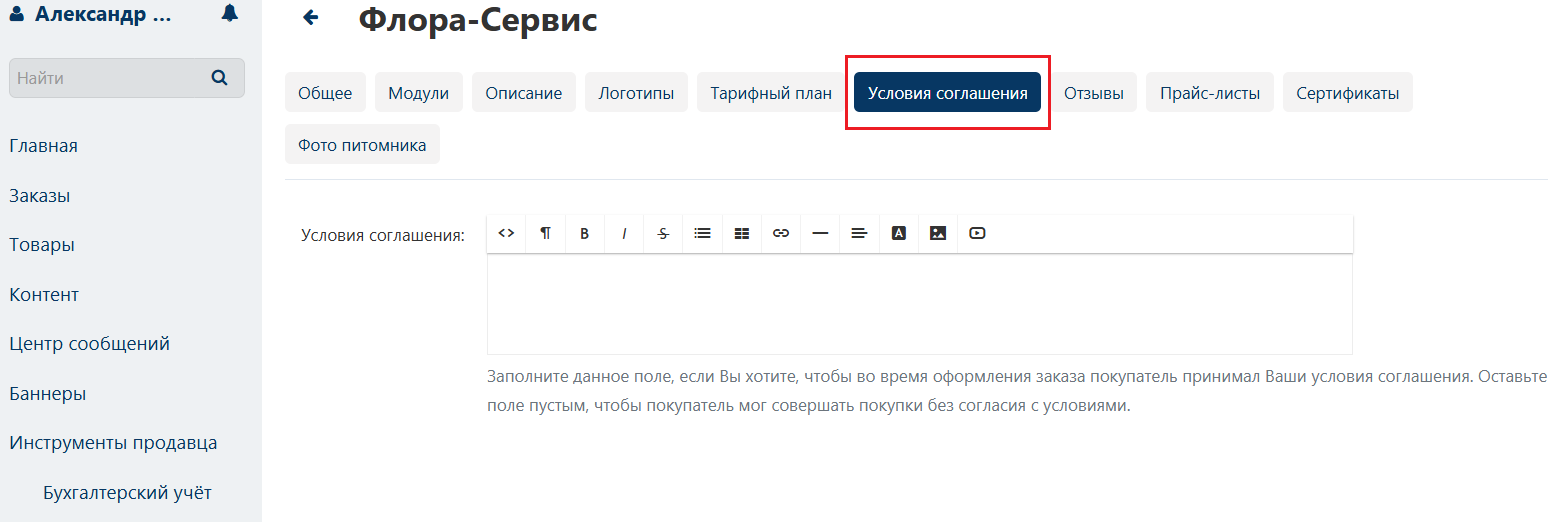The width and height of the screenshot is (1565, 522).
Task: Open the Отзывы tab
Action: 1094,93
